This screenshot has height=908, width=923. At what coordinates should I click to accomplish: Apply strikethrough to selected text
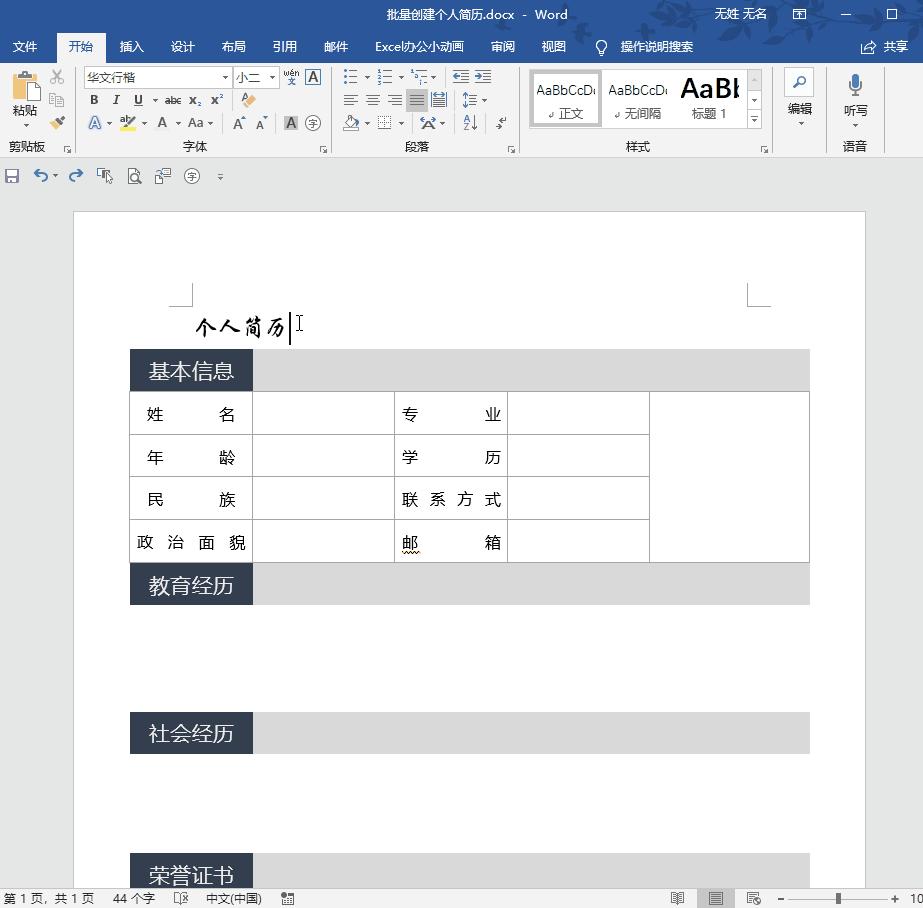pyautogui.click(x=173, y=99)
